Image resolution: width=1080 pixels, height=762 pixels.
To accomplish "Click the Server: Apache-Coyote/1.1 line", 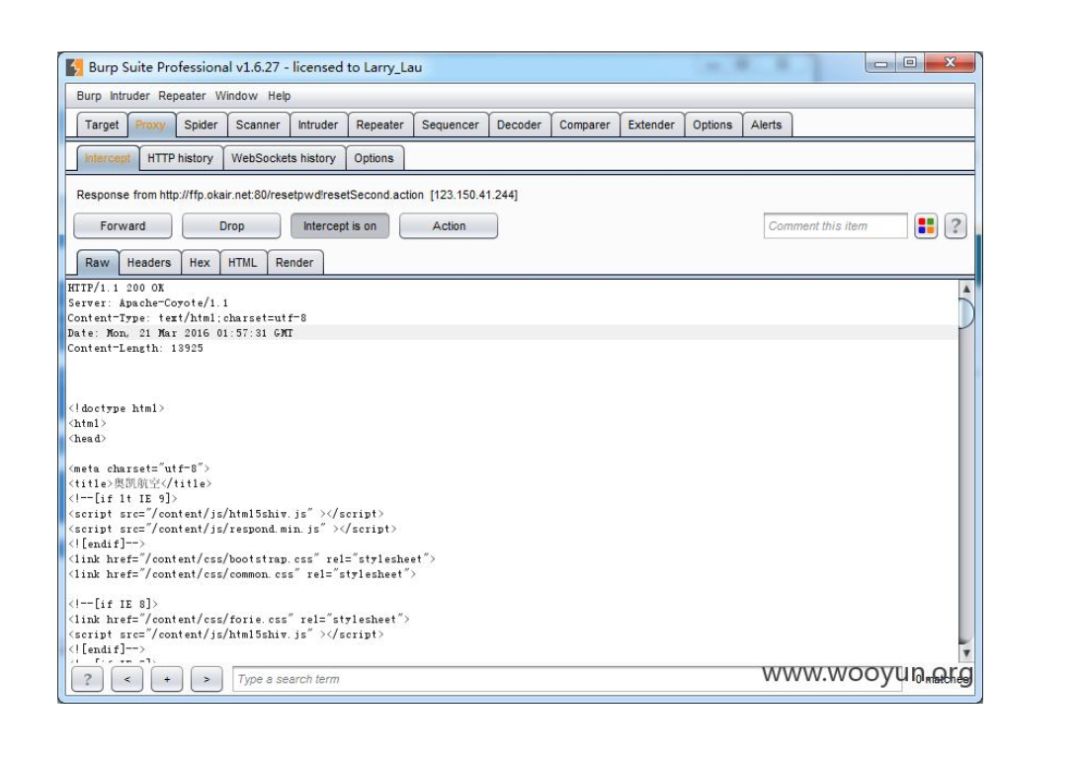I will (148, 303).
